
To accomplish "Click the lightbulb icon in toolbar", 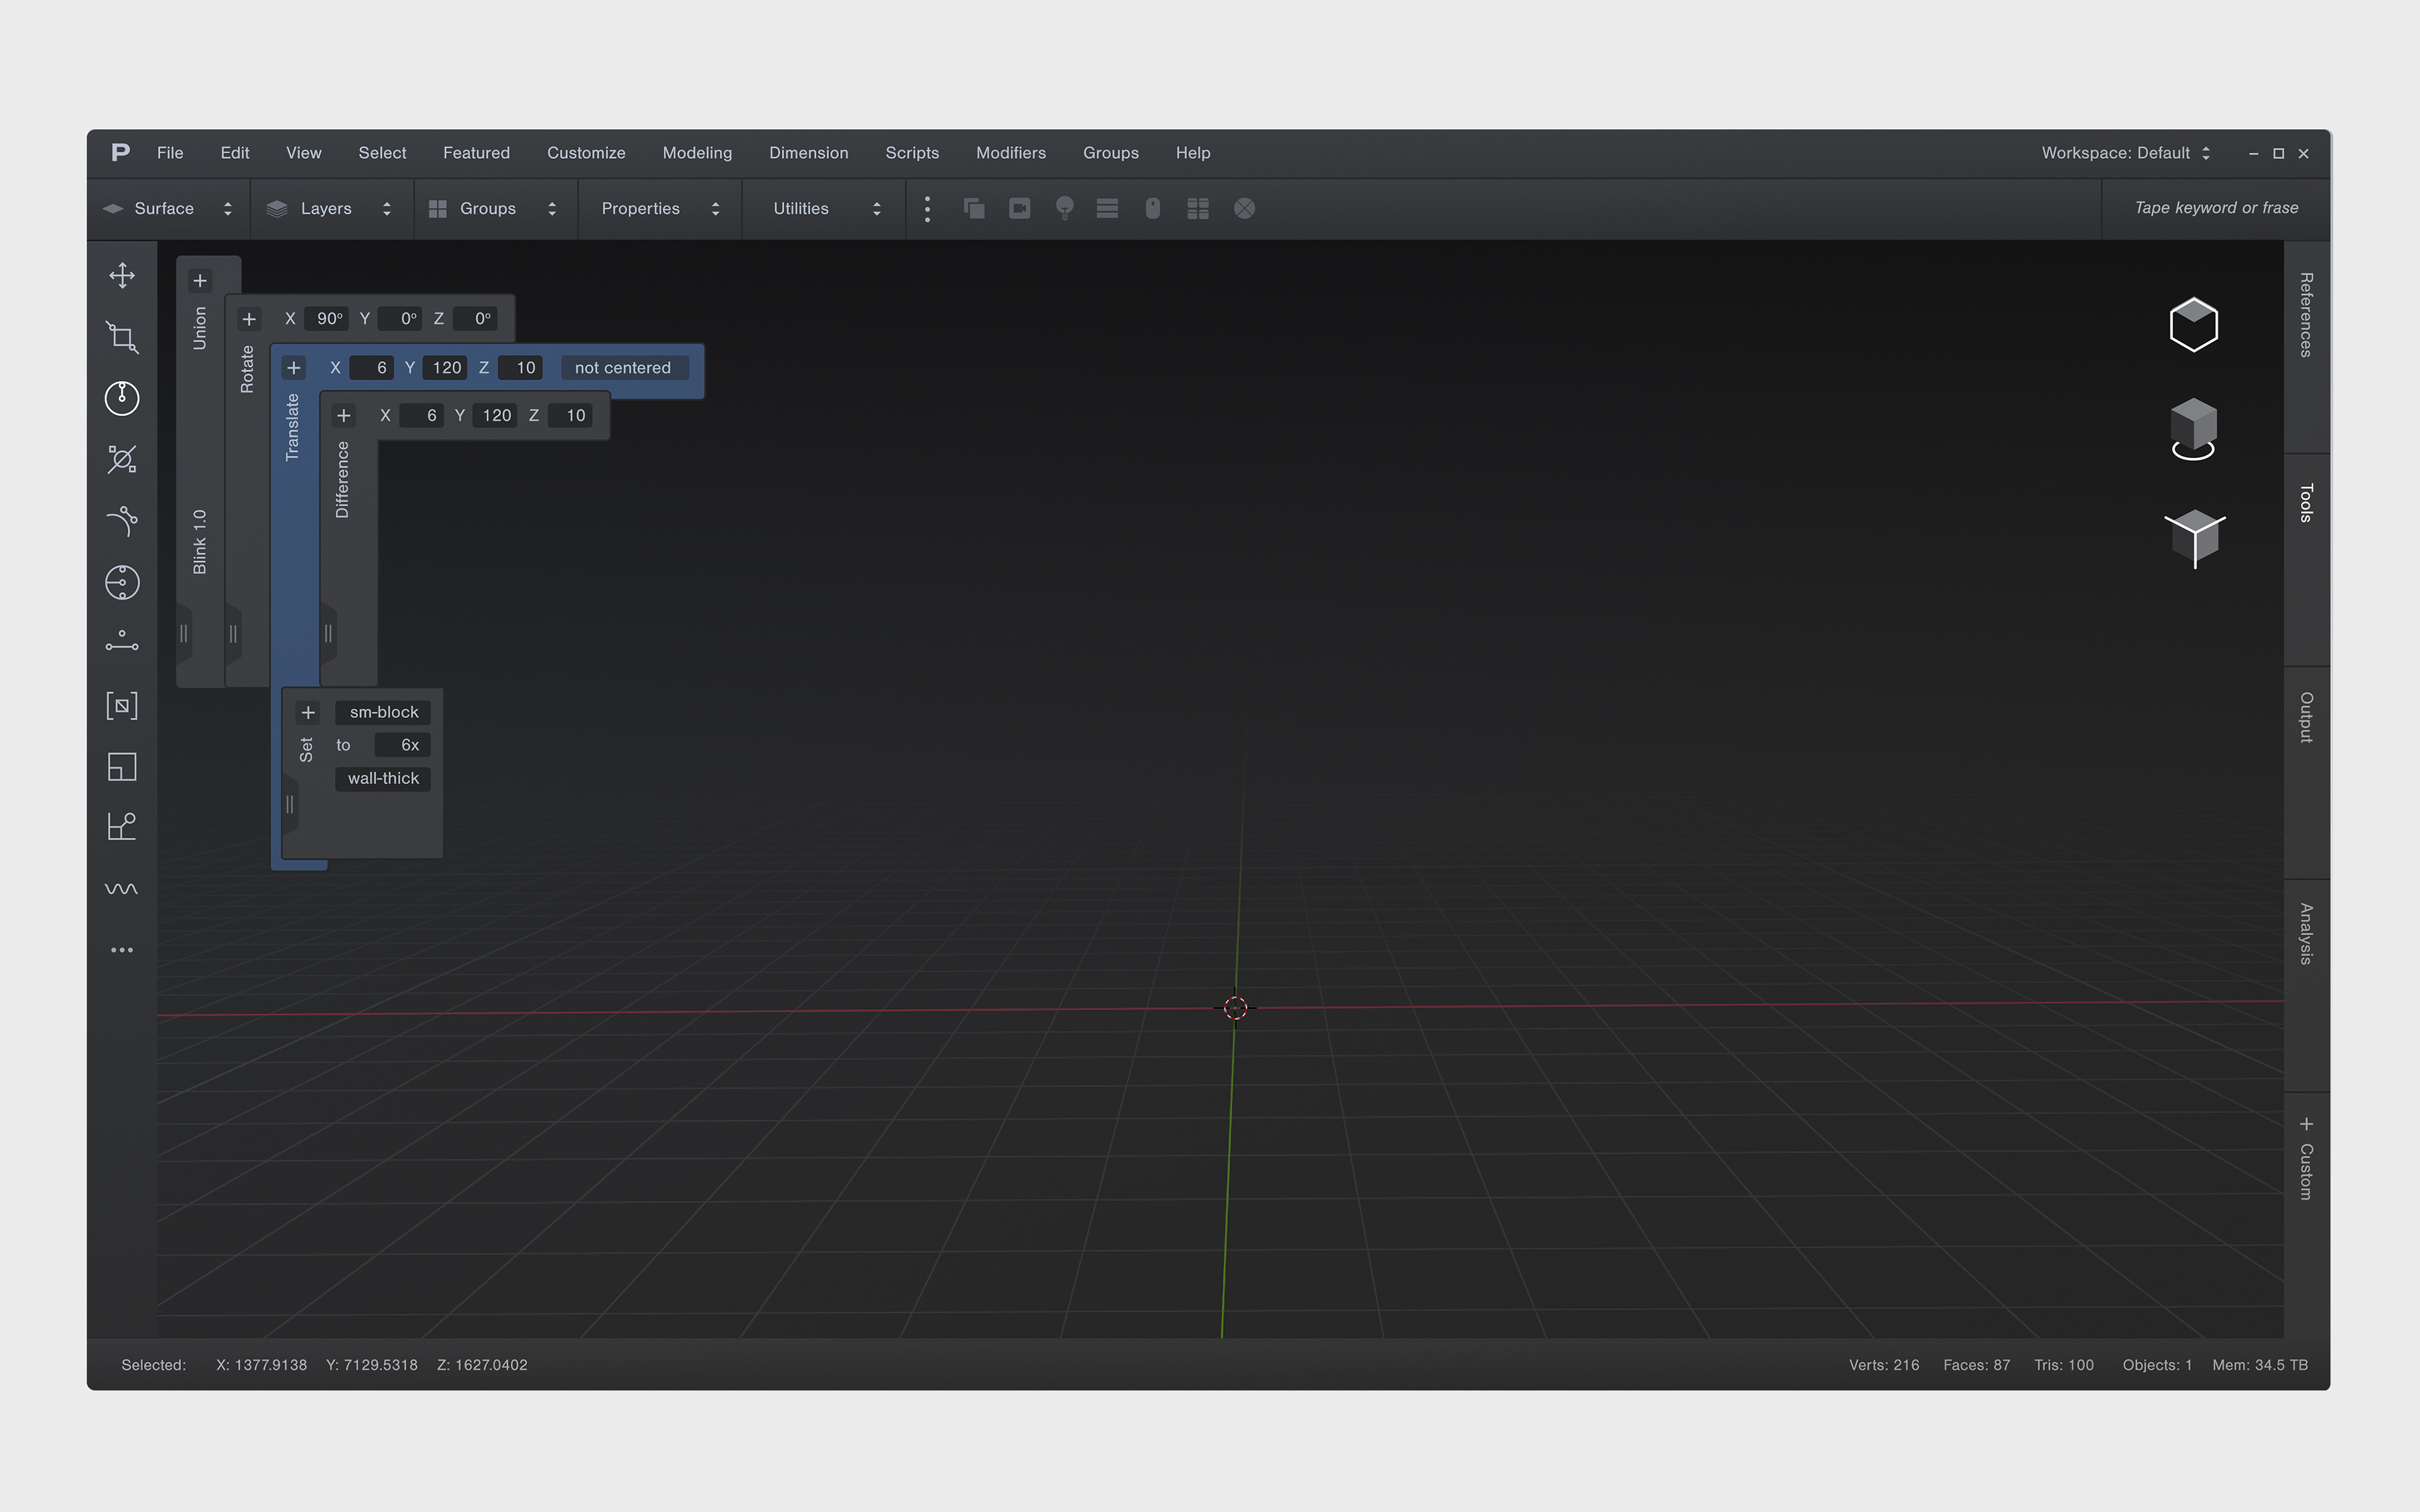I will (x=1064, y=208).
